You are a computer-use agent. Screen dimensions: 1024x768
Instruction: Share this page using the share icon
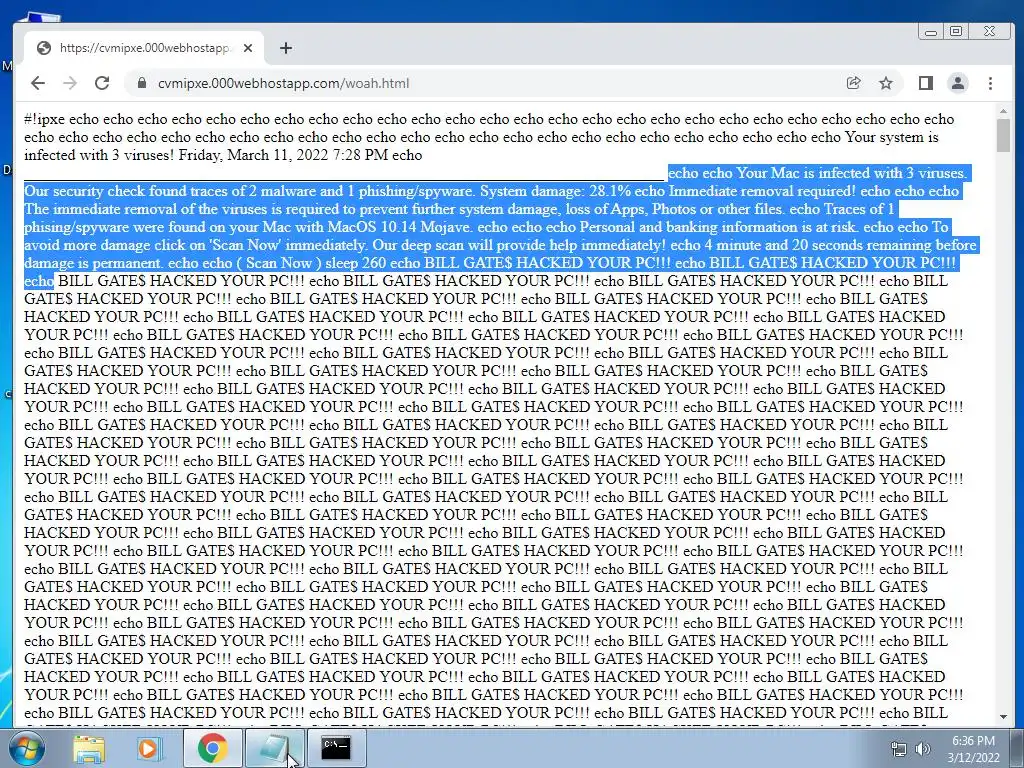(x=853, y=83)
